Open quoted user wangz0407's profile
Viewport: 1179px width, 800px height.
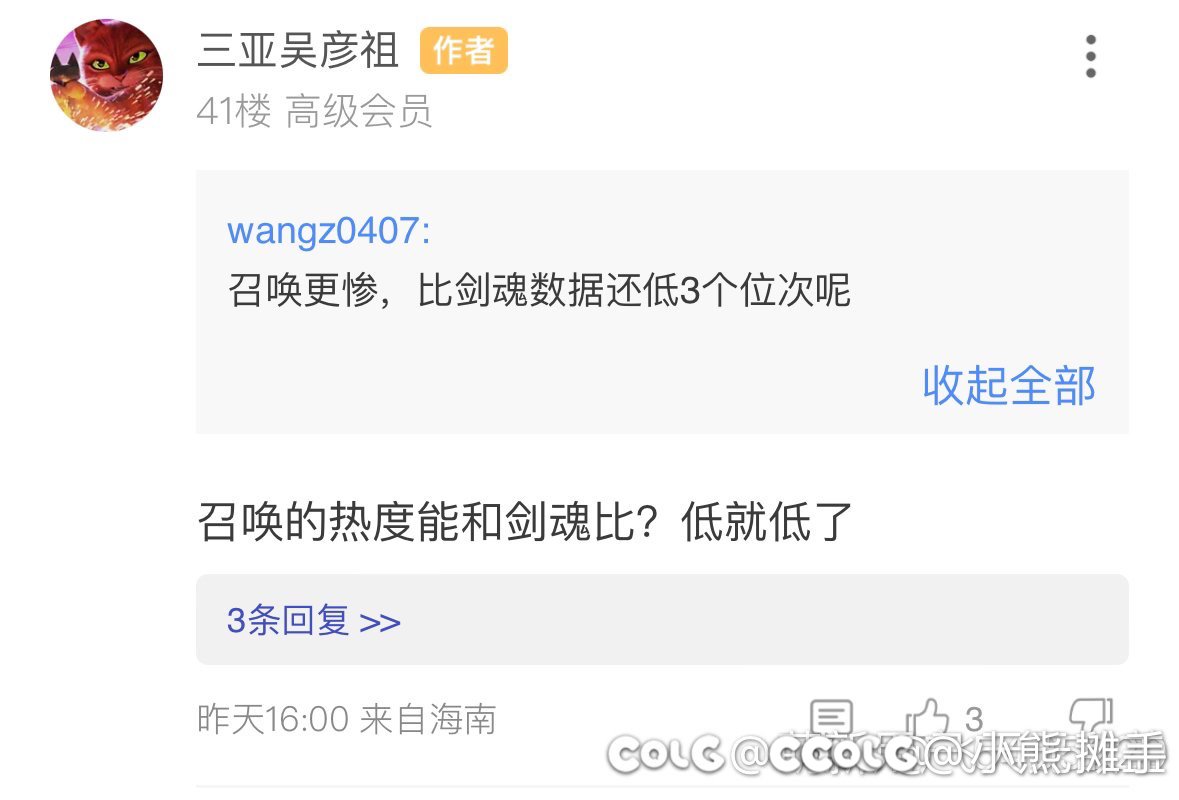(329, 230)
